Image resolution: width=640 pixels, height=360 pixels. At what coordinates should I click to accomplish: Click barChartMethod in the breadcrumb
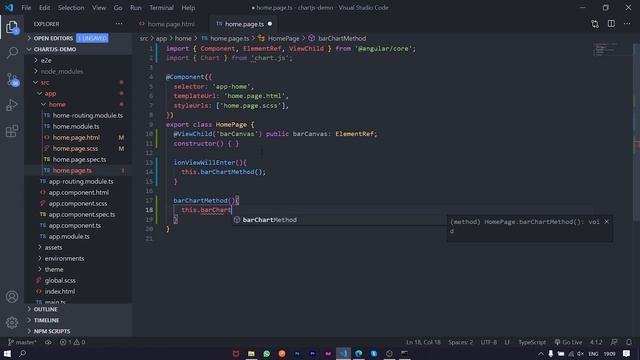(342, 38)
